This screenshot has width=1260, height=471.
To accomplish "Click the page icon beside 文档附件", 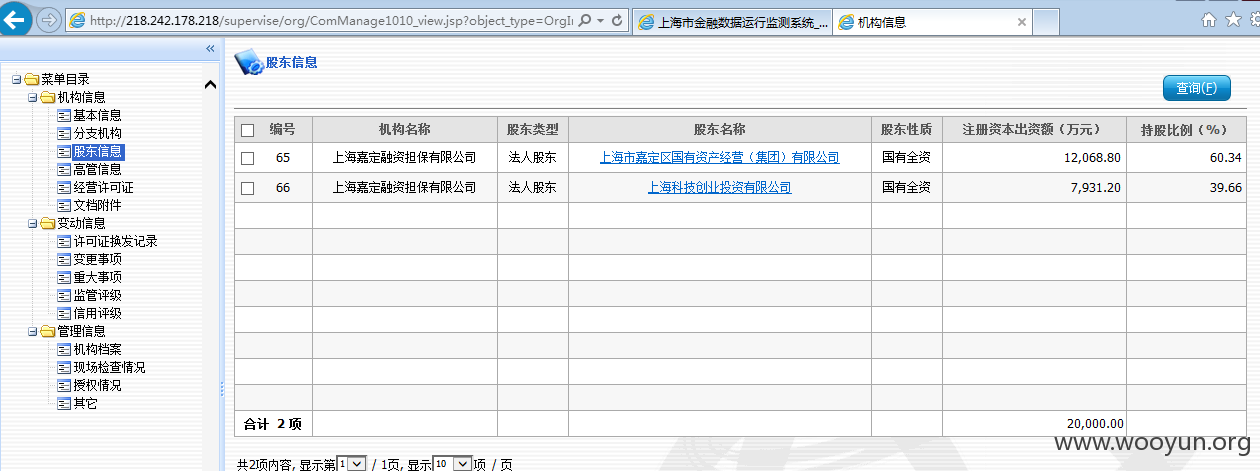I will pos(64,205).
